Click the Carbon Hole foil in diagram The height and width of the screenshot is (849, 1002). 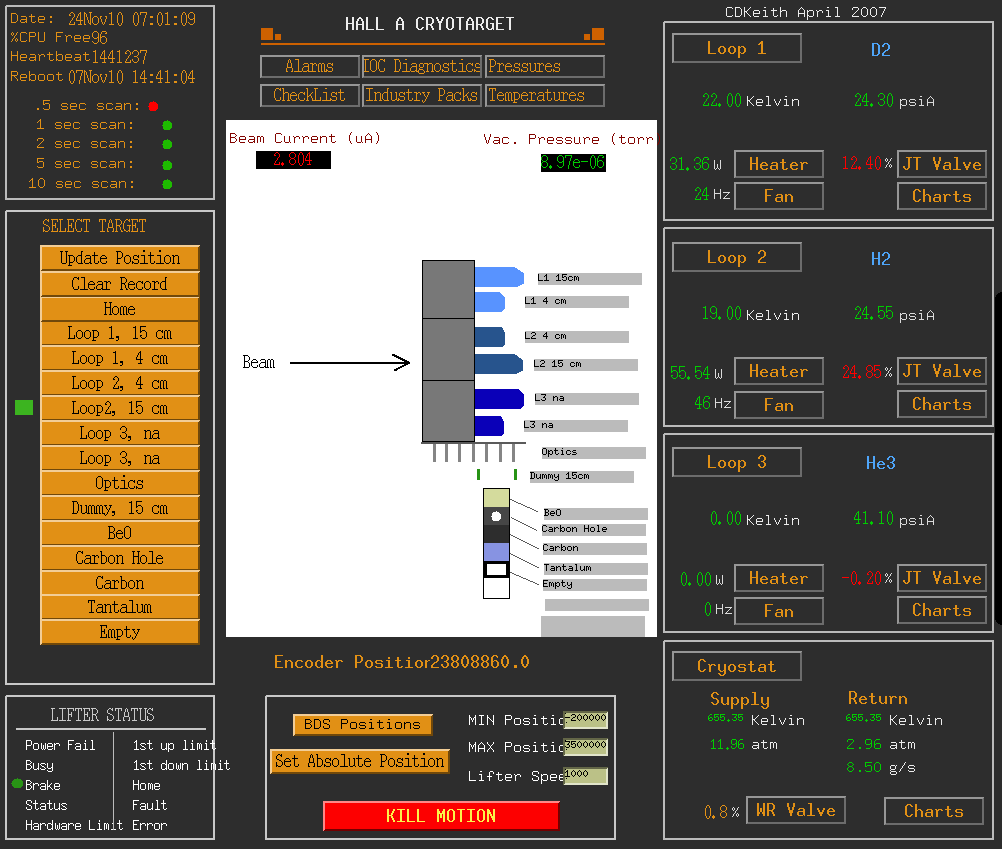click(x=496, y=516)
